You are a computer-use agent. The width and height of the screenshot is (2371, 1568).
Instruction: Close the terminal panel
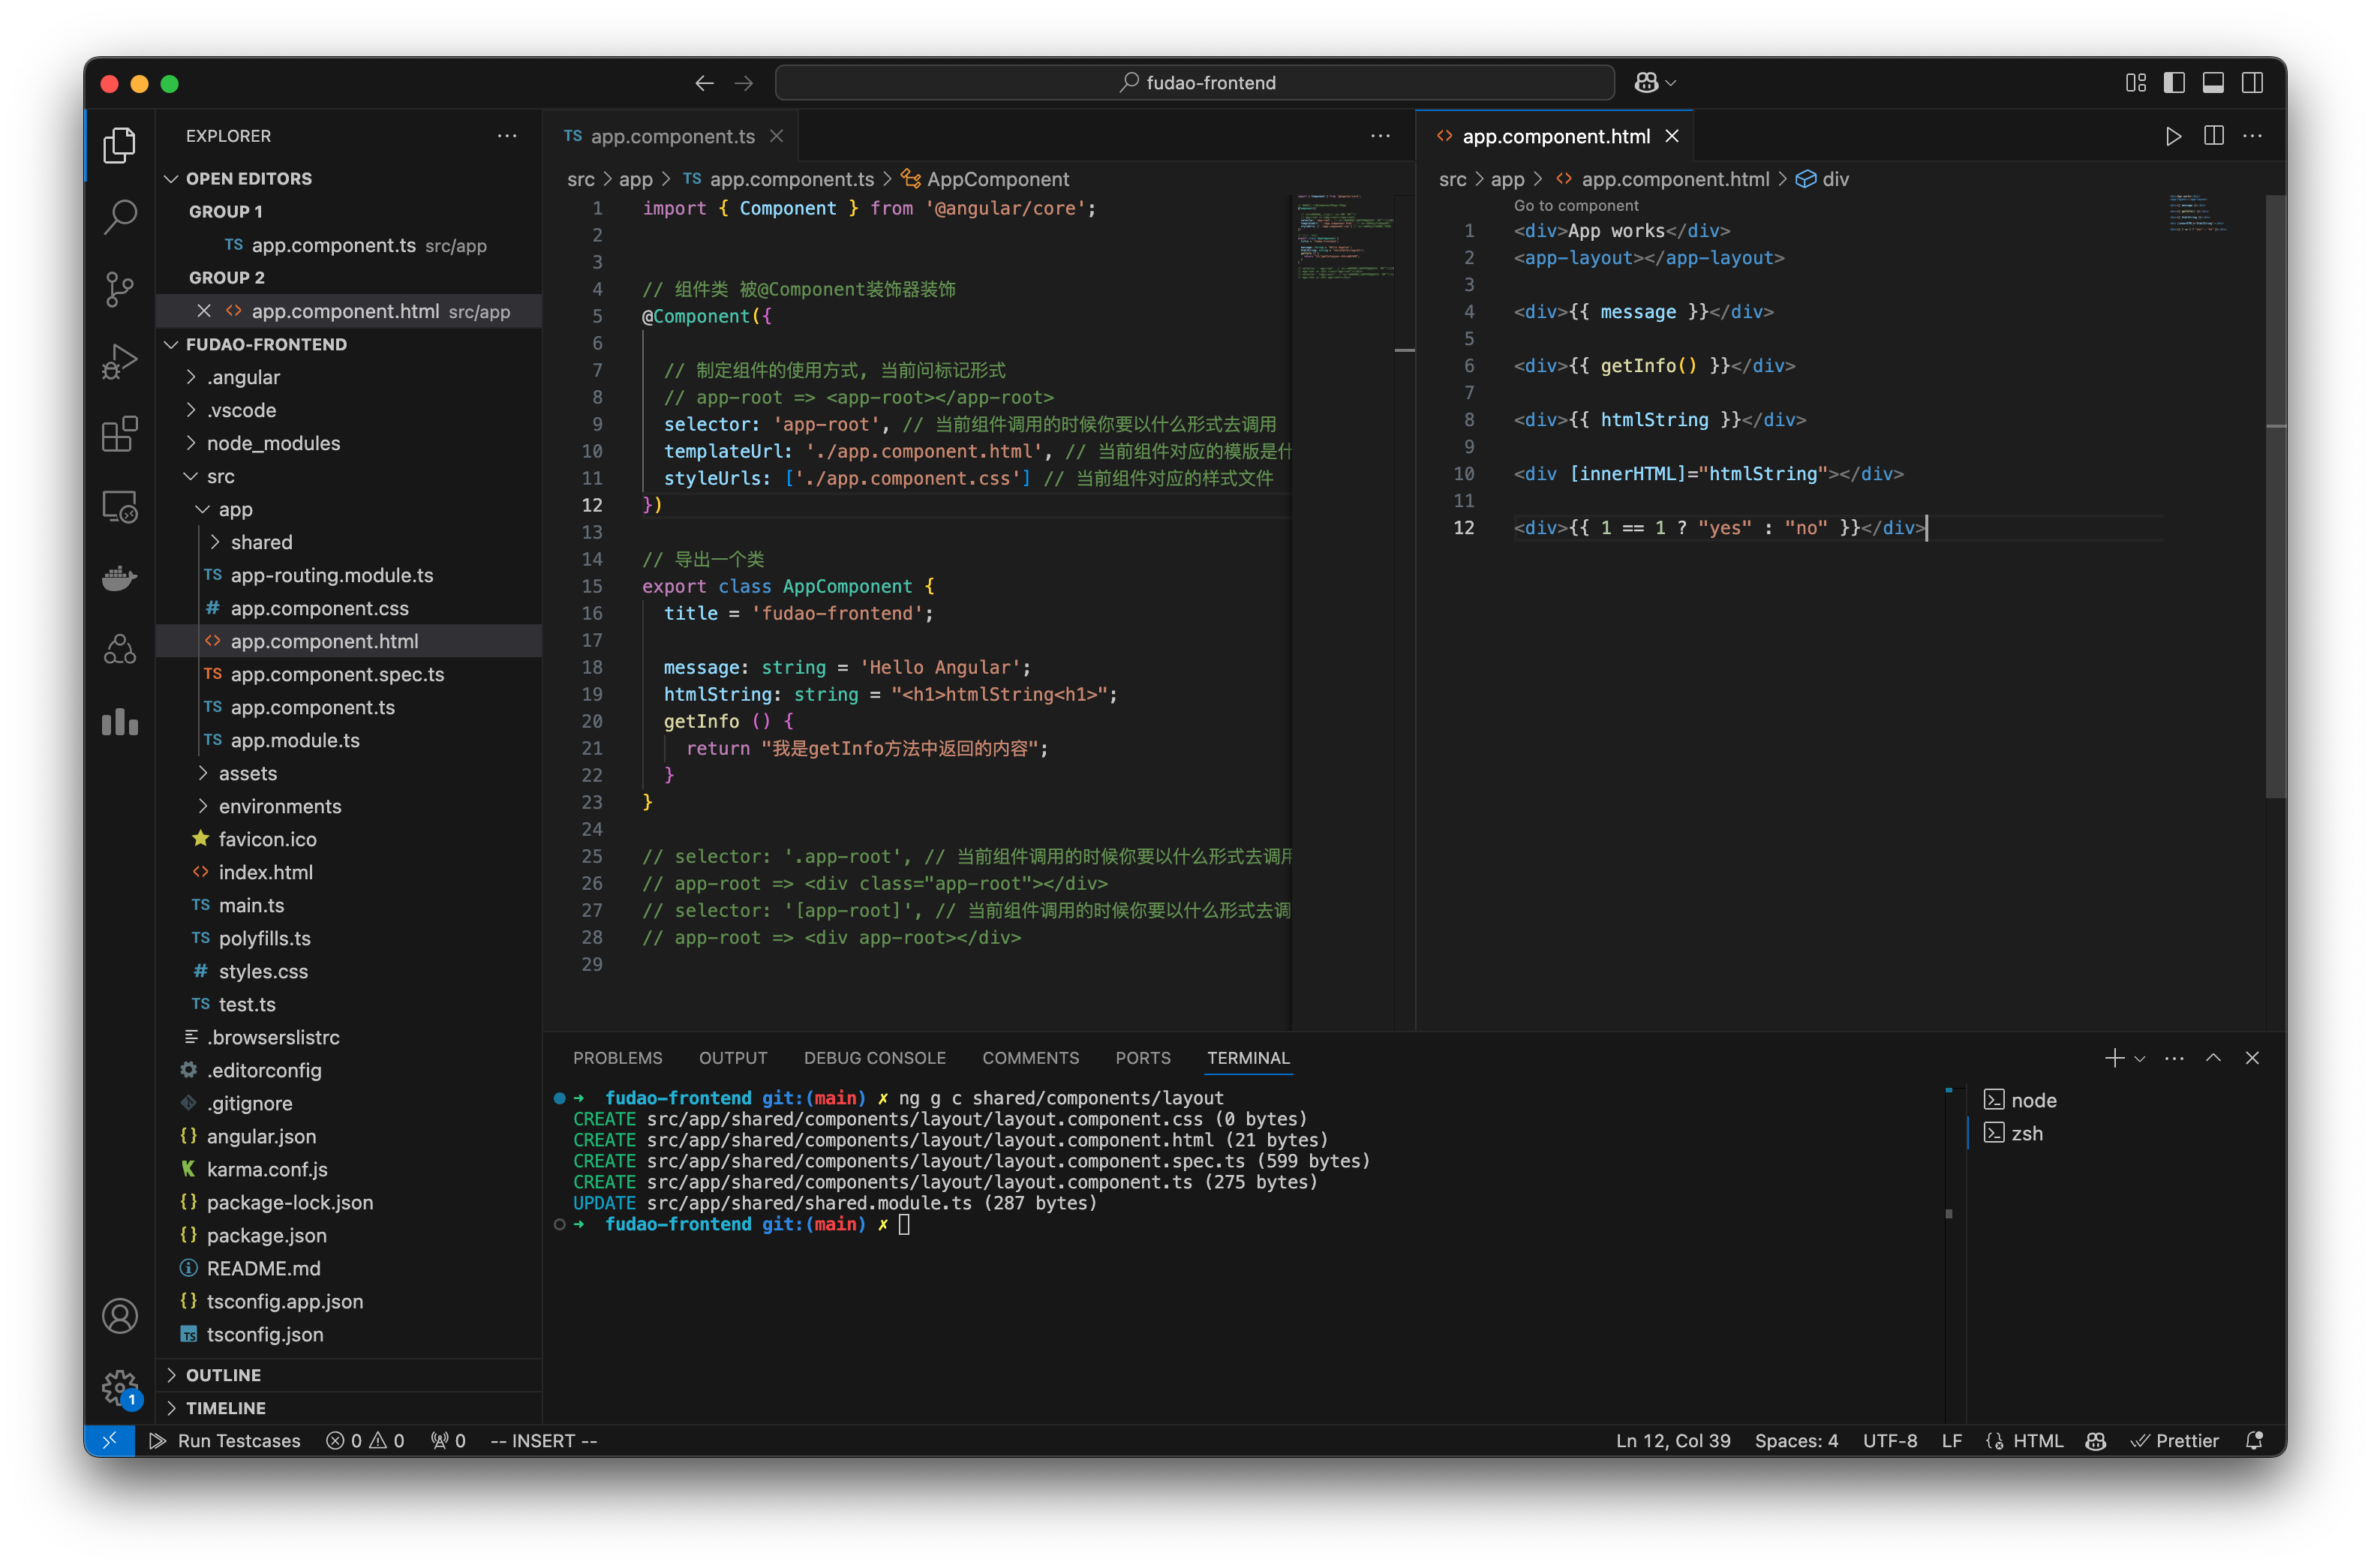pyautogui.click(x=2252, y=1058)
